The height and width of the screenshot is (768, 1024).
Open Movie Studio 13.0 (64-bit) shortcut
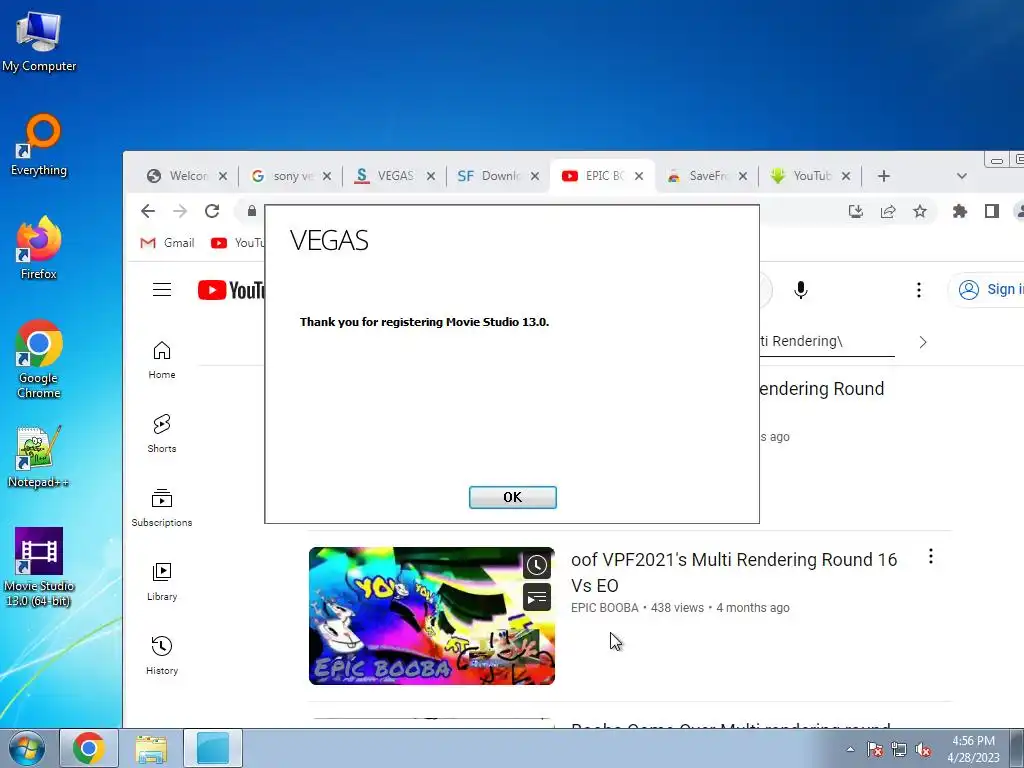click(x=39, y=568)
